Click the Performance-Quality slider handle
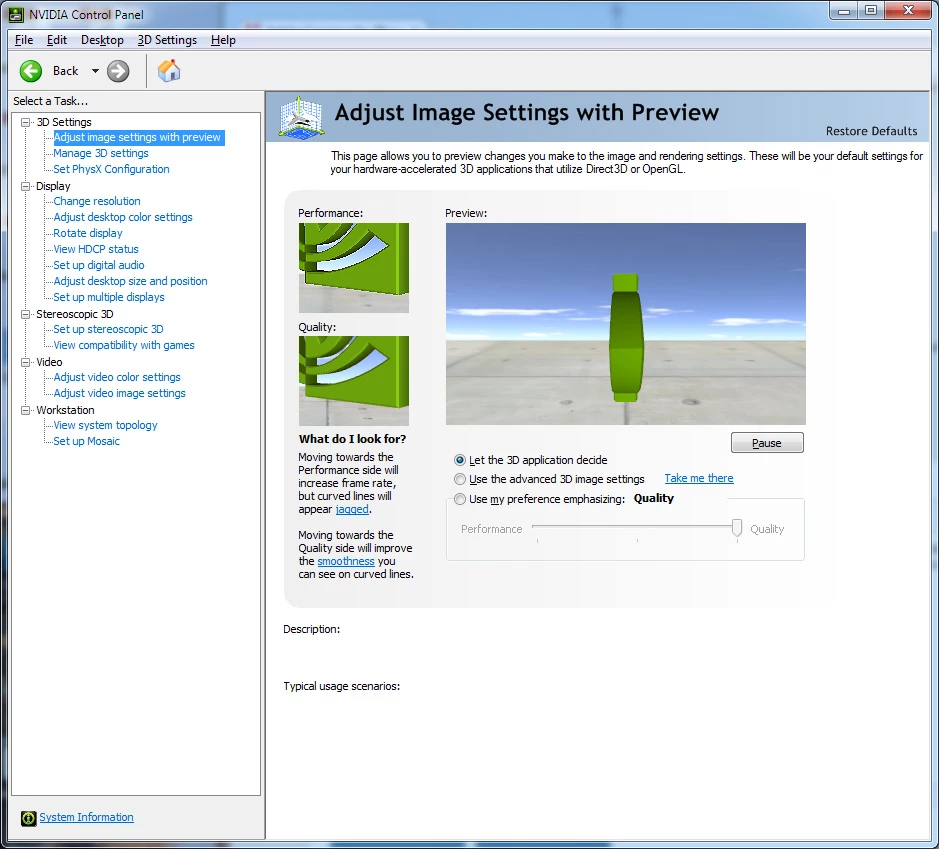The image size is (939, 849). 737,528
